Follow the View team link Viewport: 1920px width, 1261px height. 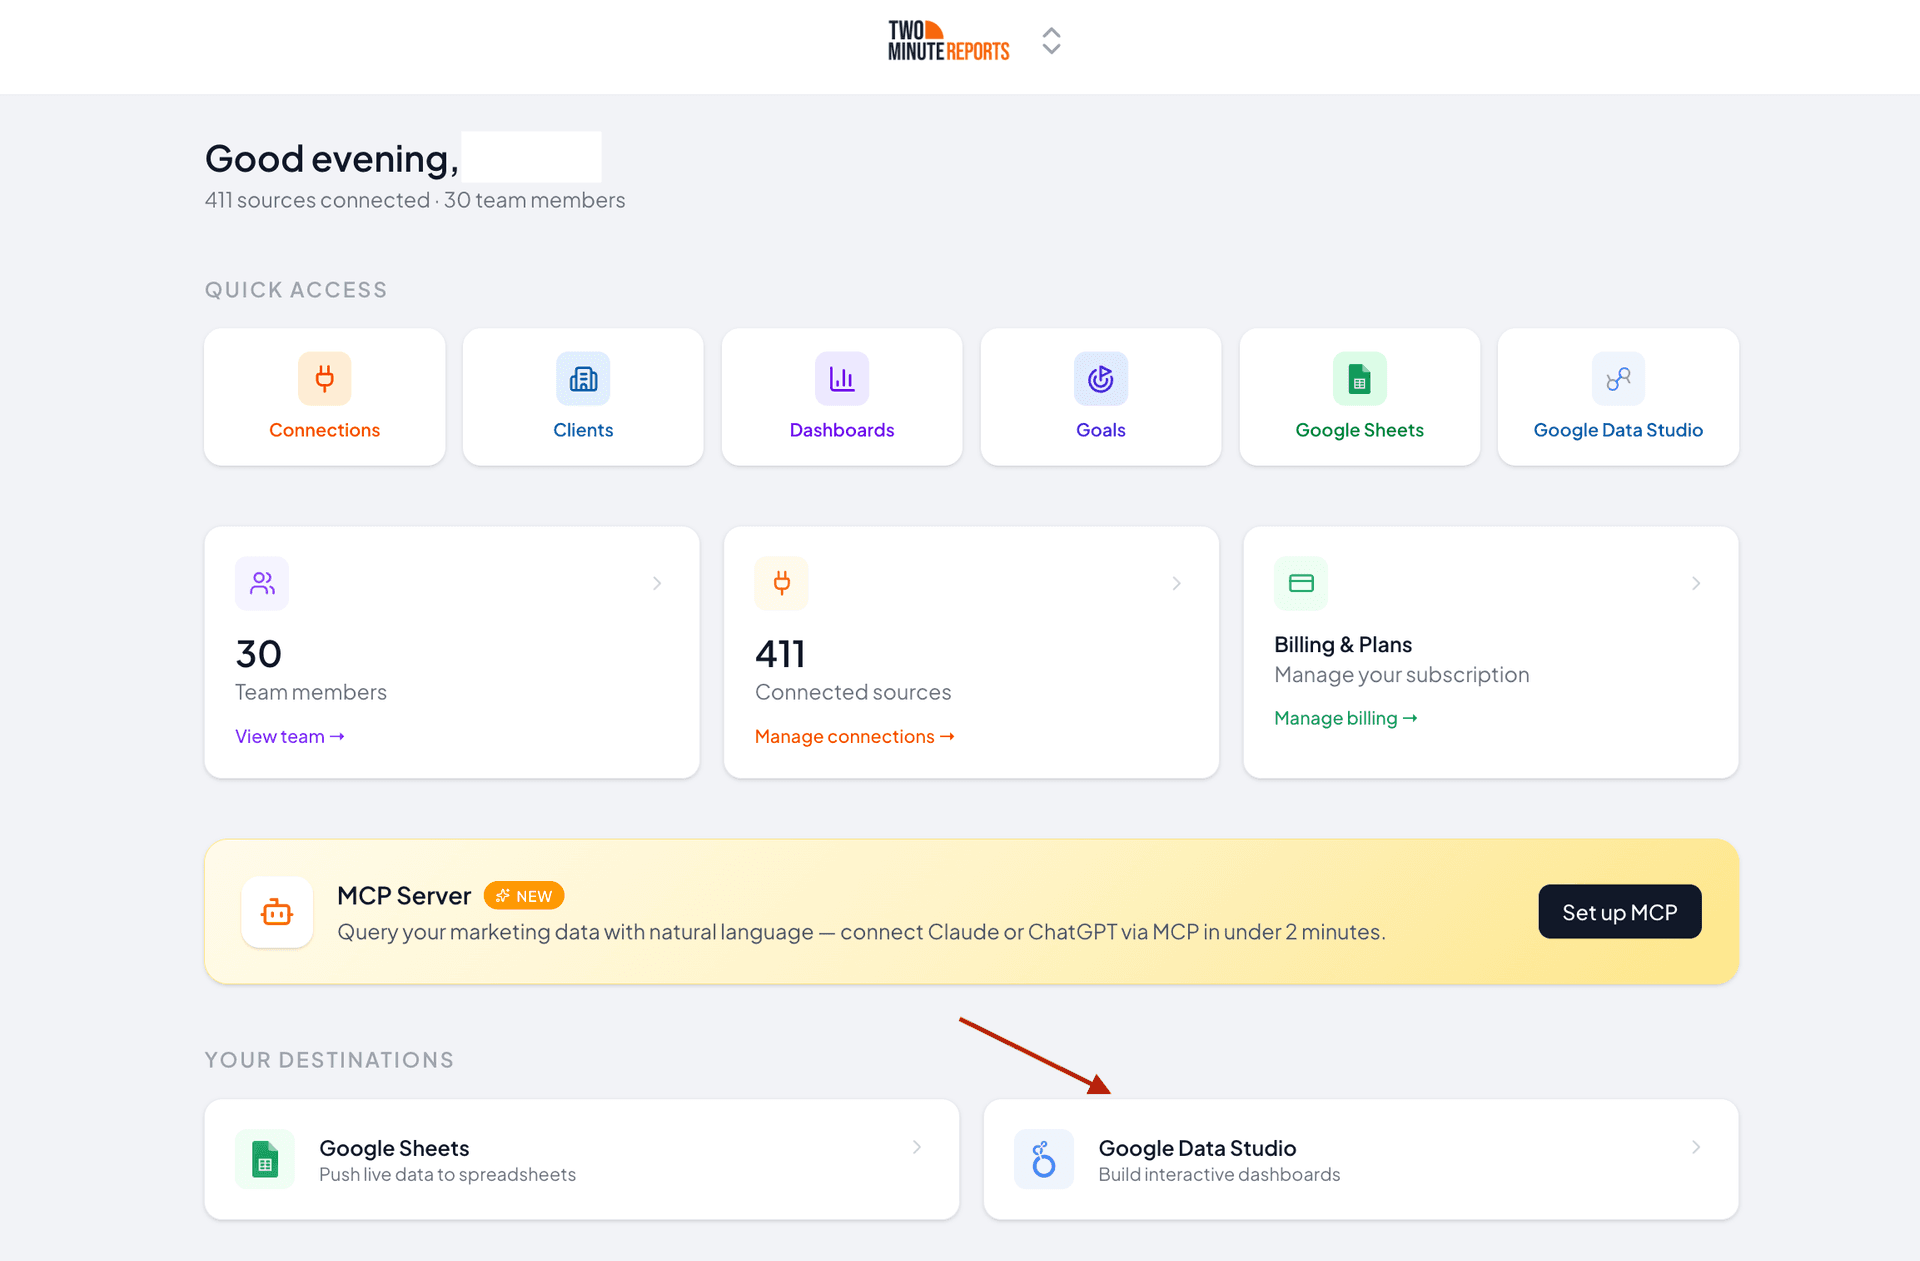pos(290,736)
